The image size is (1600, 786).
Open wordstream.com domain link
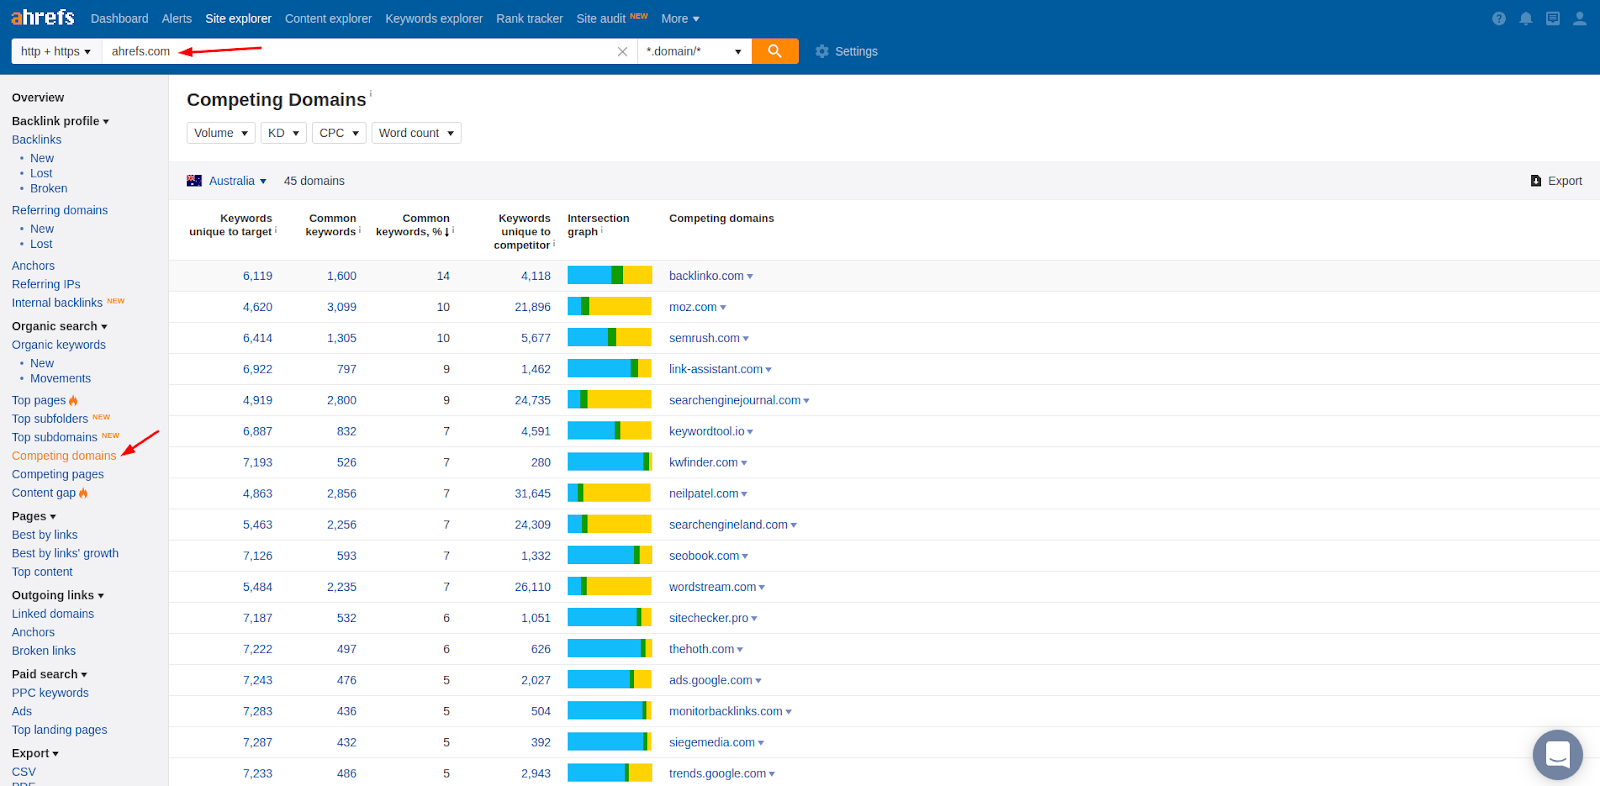click(713, 587)
